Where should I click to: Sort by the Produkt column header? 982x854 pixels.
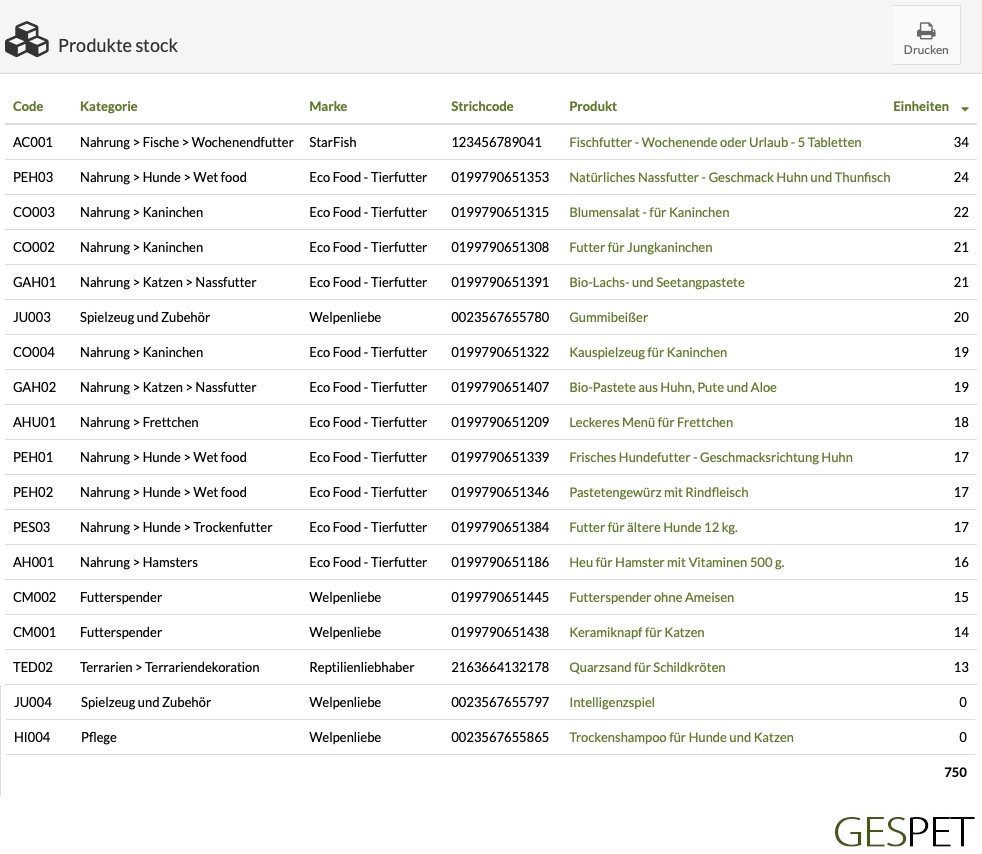click(x=593, y=106)
